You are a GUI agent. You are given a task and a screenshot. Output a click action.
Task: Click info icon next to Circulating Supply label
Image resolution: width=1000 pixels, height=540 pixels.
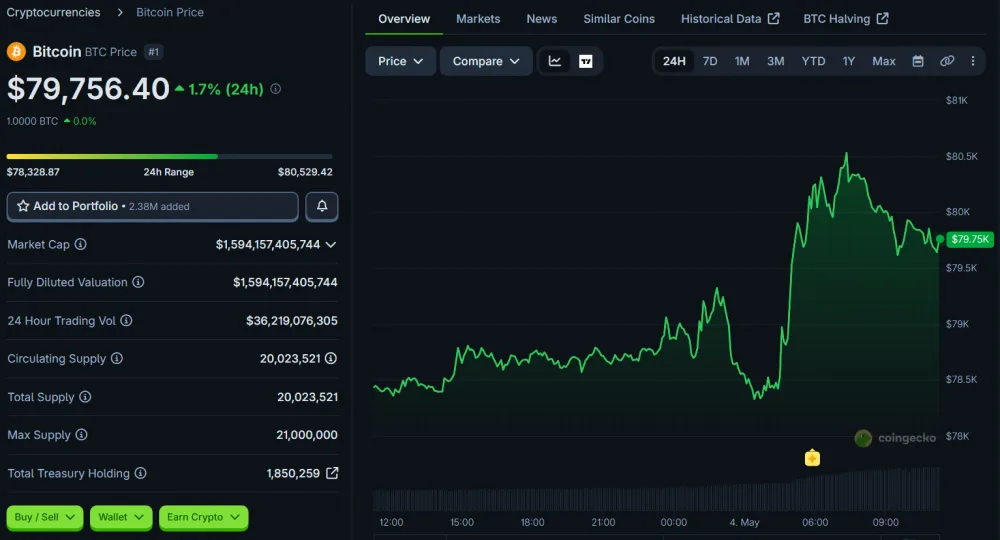tap(117, 358)
